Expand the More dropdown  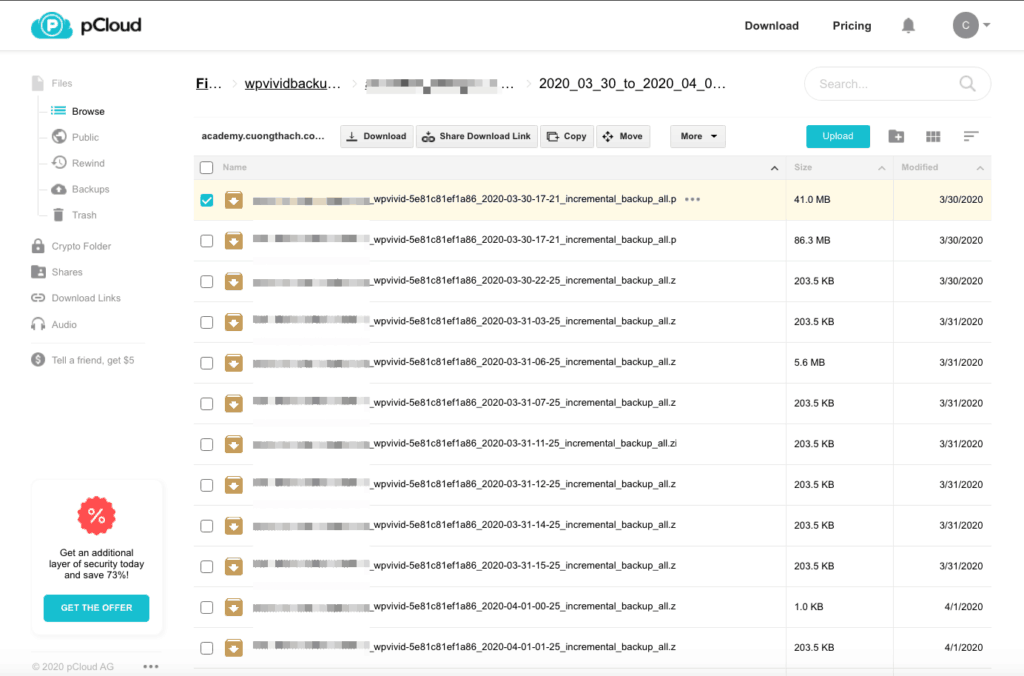point(697,136)
